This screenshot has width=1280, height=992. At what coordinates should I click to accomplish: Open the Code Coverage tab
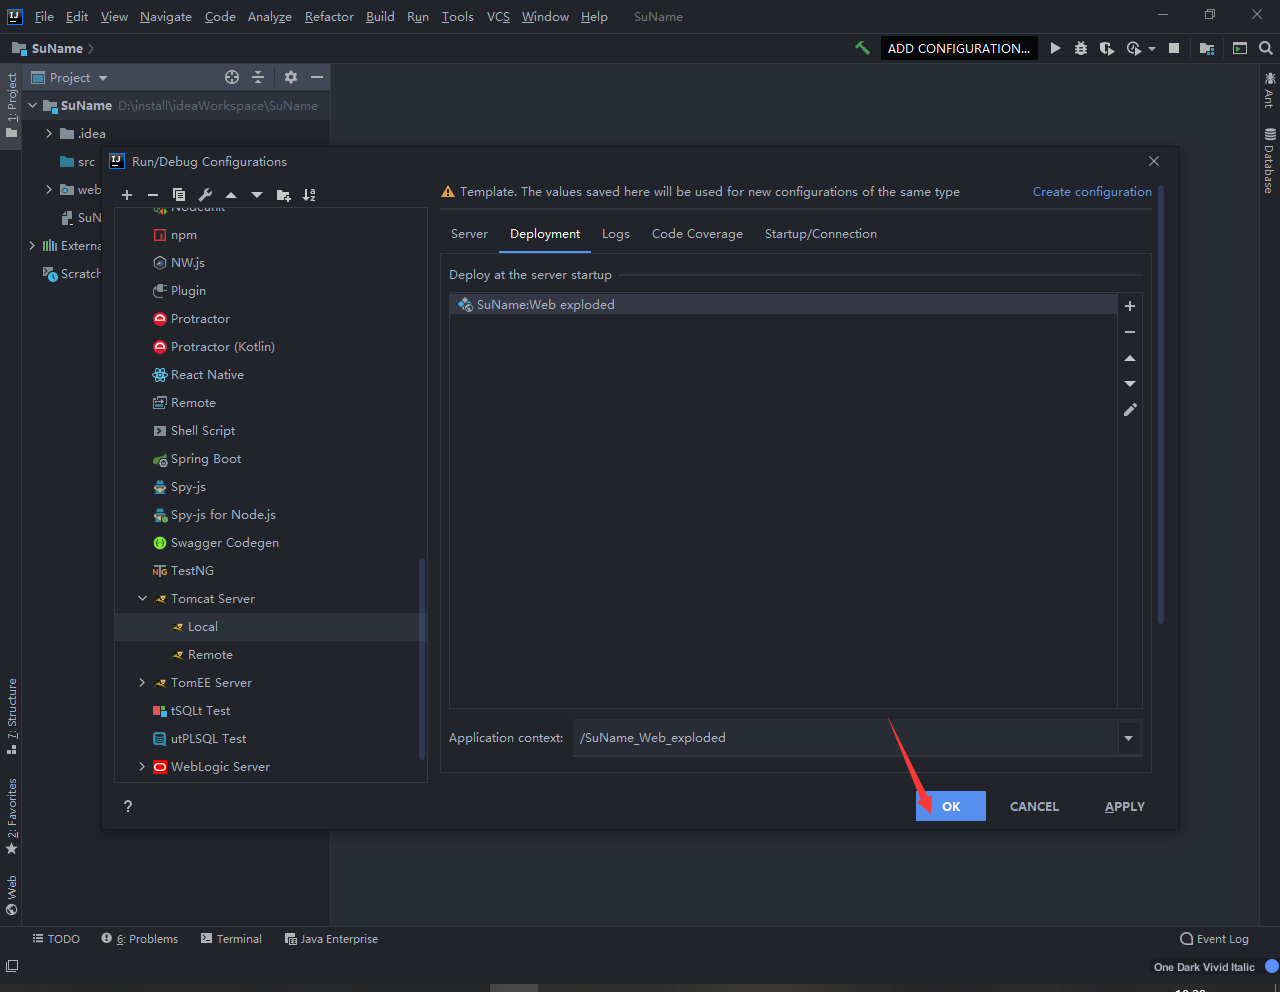[697, 234]
